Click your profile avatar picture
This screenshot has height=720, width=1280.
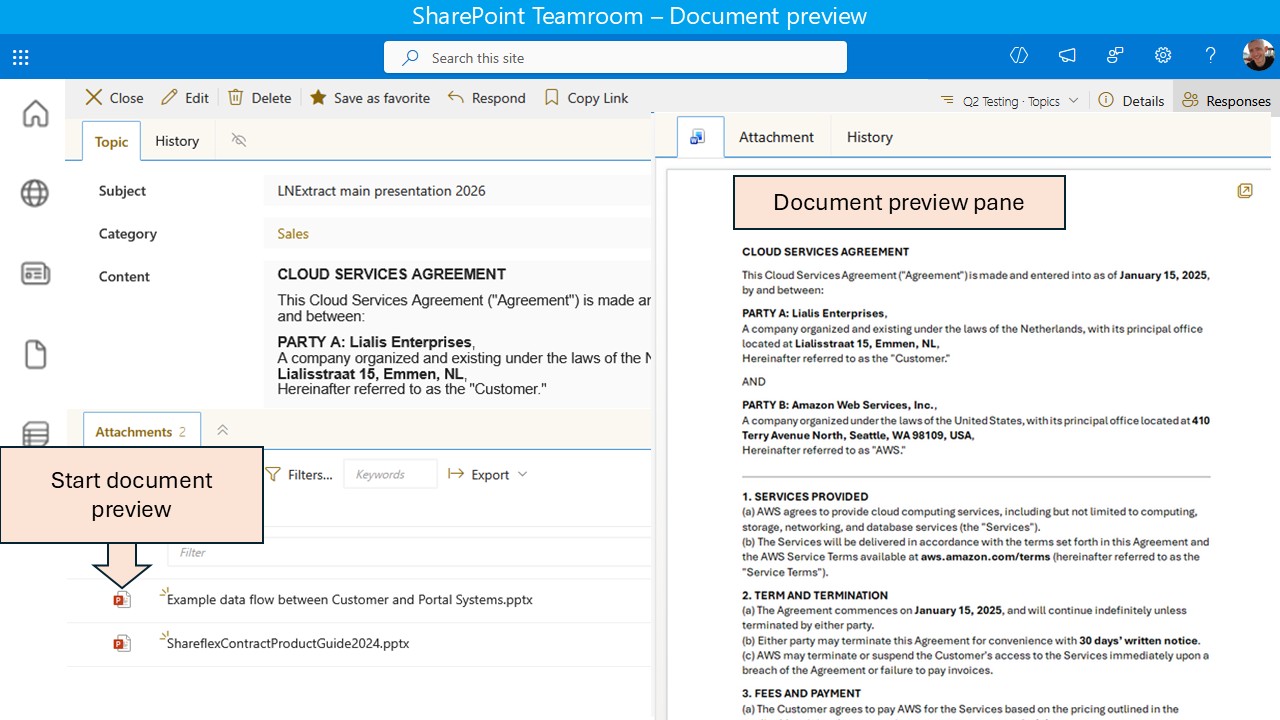1258,55
